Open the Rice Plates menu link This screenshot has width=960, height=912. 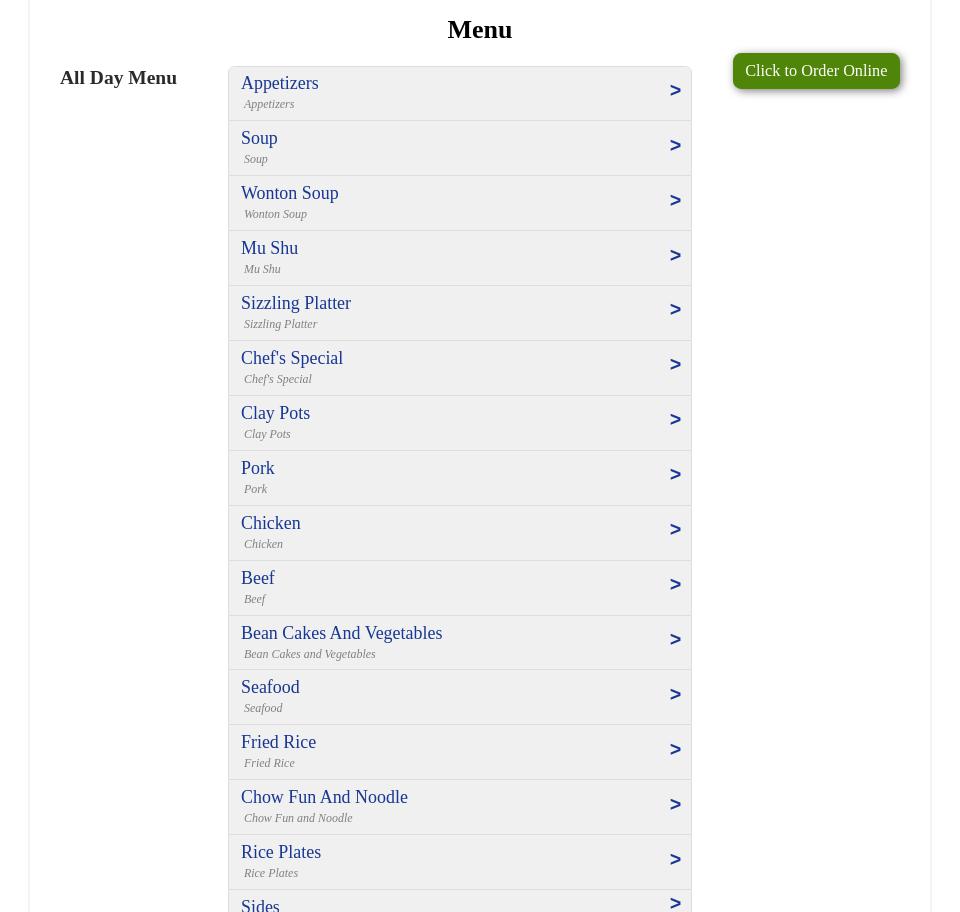coord(281,852)
